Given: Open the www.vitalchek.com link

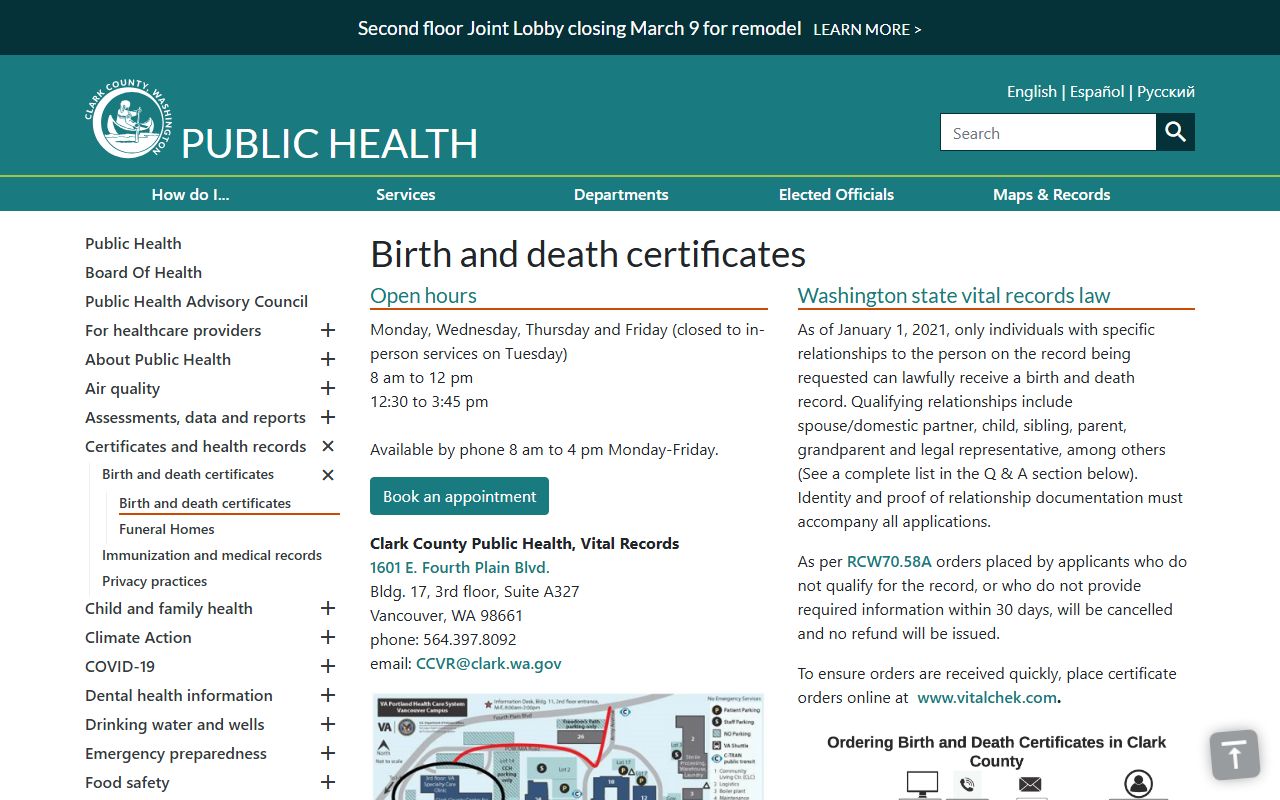Looking at the screenshot, I should point(987,697).
